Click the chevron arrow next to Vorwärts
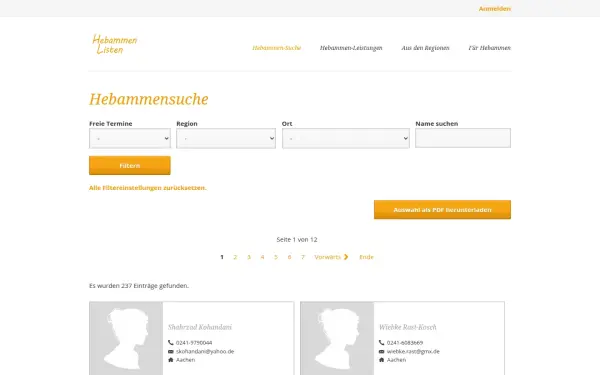600x375 pixels. pyautogui.click(x=346, y=257)
